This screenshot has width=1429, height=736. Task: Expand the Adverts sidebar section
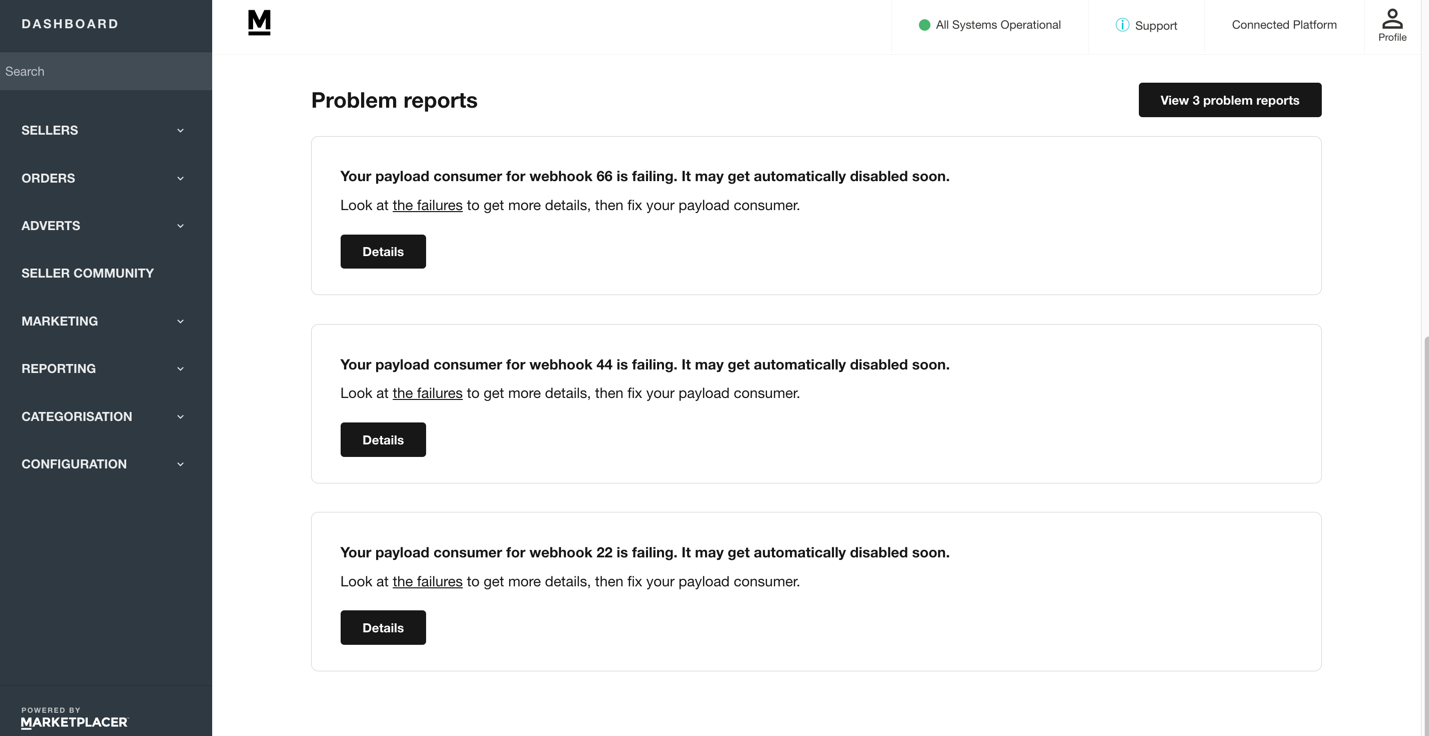pyautogui.click(x=106, y=226)
